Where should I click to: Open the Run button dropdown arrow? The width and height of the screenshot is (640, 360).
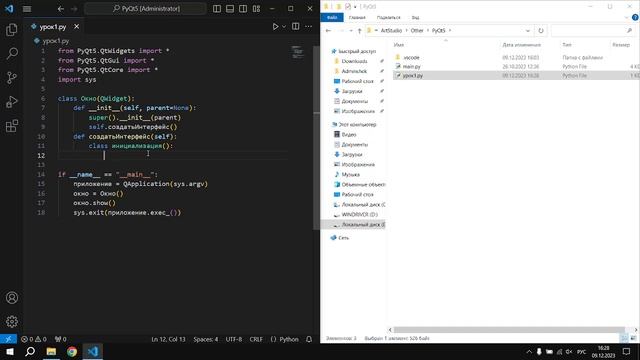[284, 27]
